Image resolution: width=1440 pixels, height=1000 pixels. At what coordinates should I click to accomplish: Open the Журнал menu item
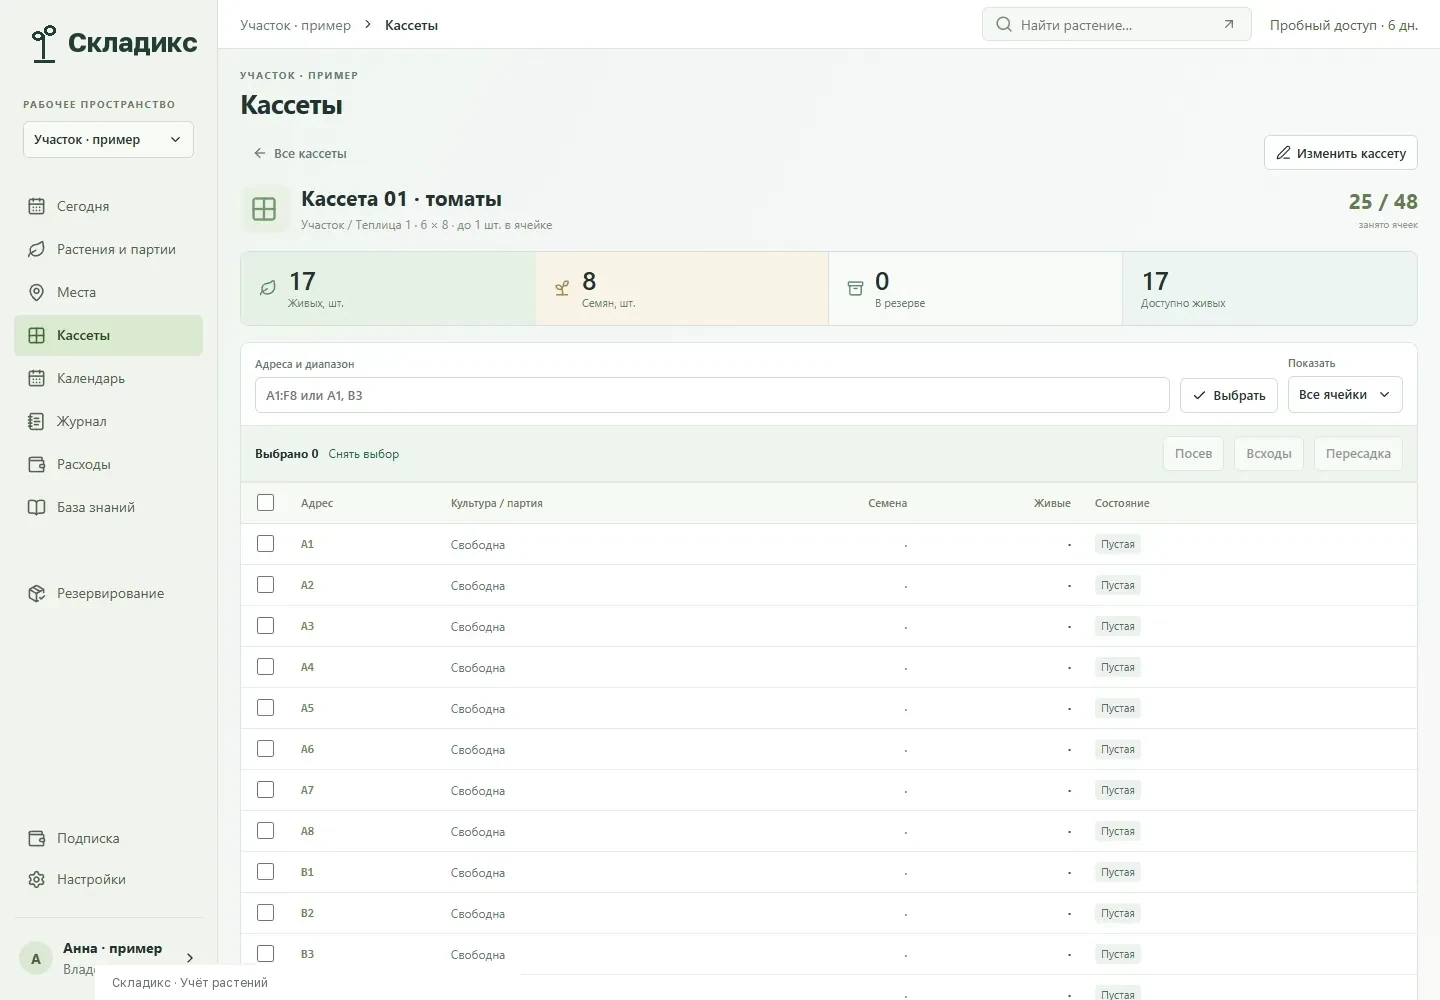click(x=108, y=421)
